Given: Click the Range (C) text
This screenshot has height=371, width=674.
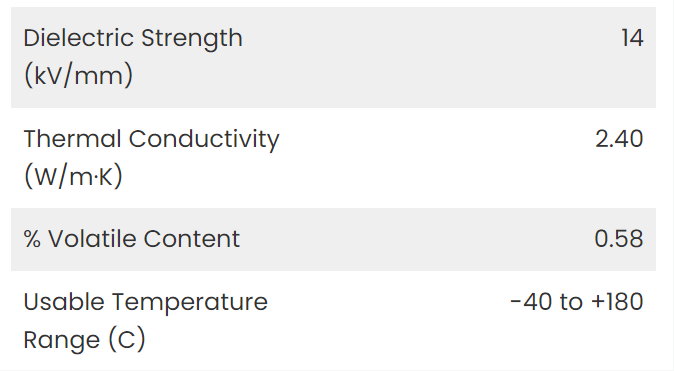Looking at the screenshot, I should 85,340.
